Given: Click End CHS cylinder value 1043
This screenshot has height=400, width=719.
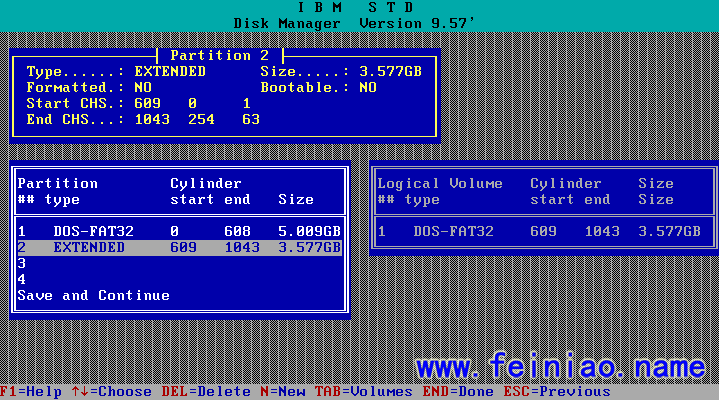Looking at the screenshot, I should [152, 120].
